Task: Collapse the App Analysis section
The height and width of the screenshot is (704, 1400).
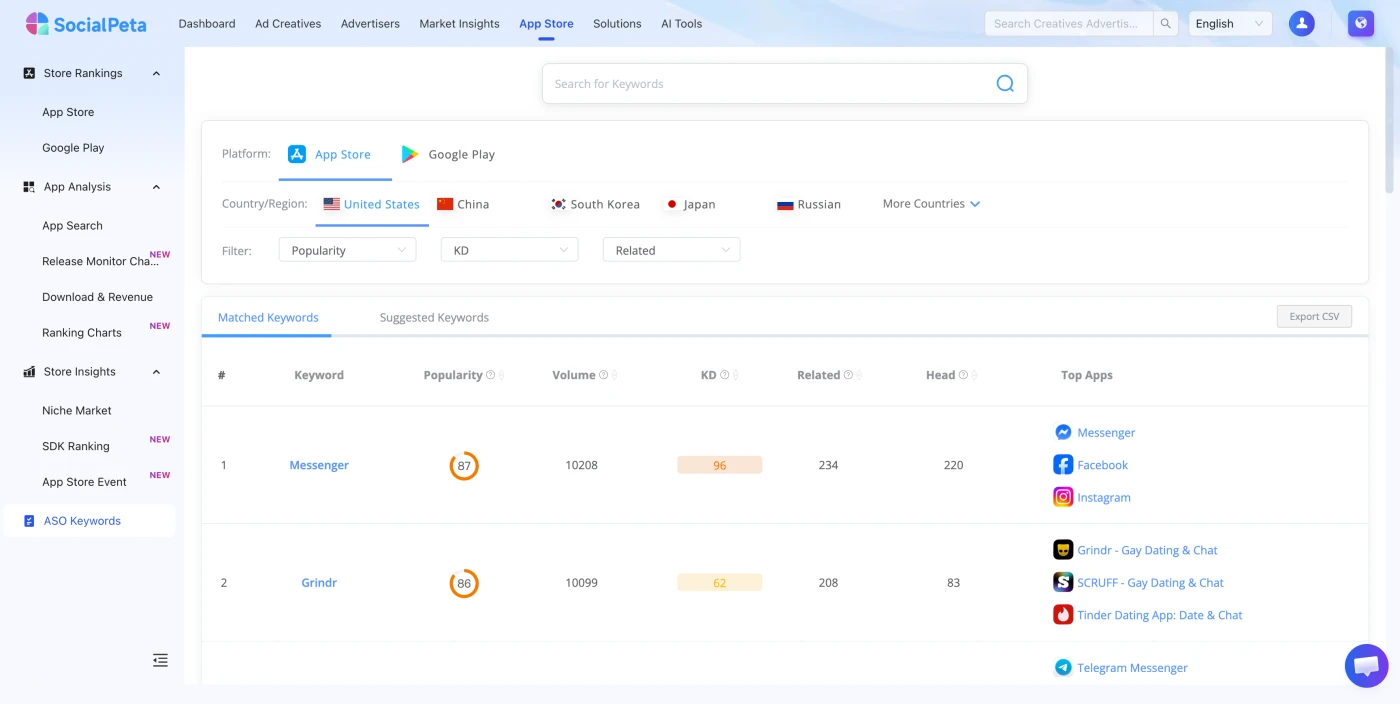Action: [156, 187]
